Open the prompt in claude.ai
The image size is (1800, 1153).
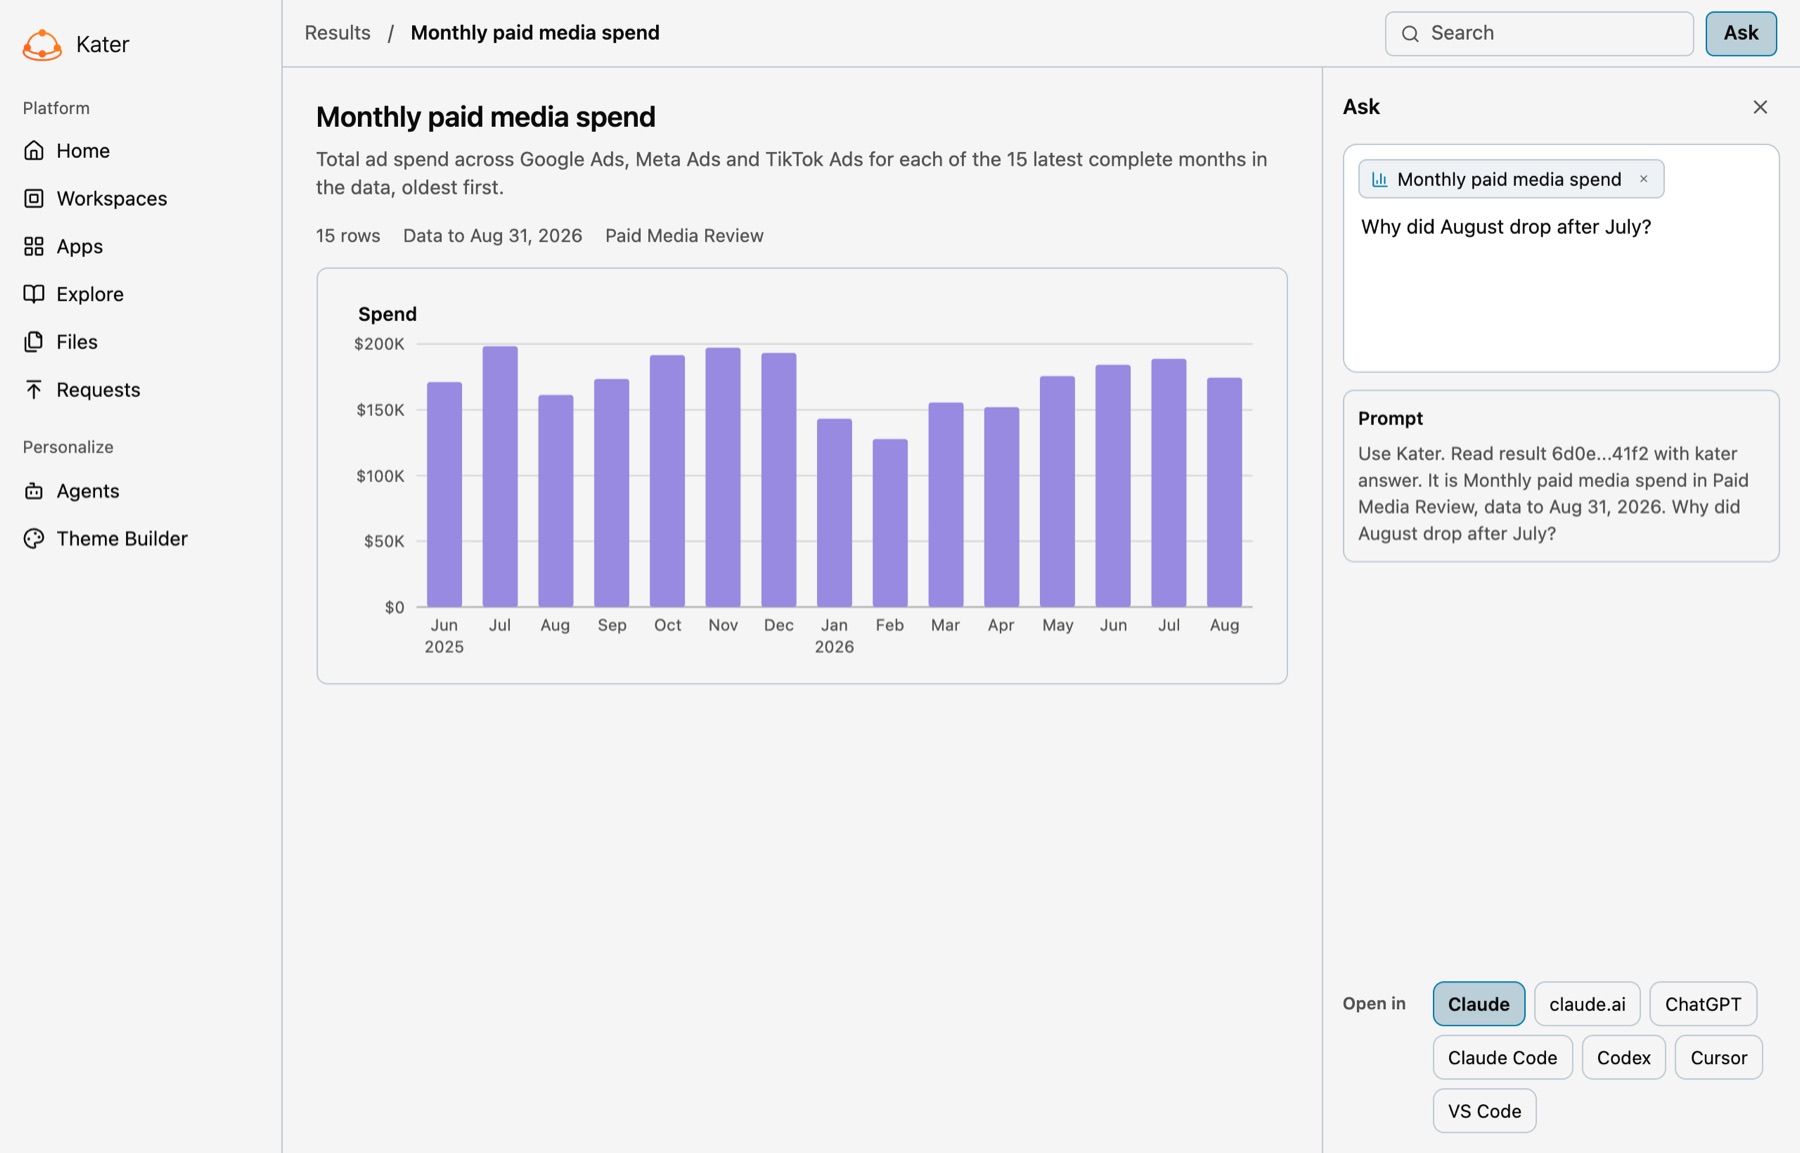point(1587,1004)
